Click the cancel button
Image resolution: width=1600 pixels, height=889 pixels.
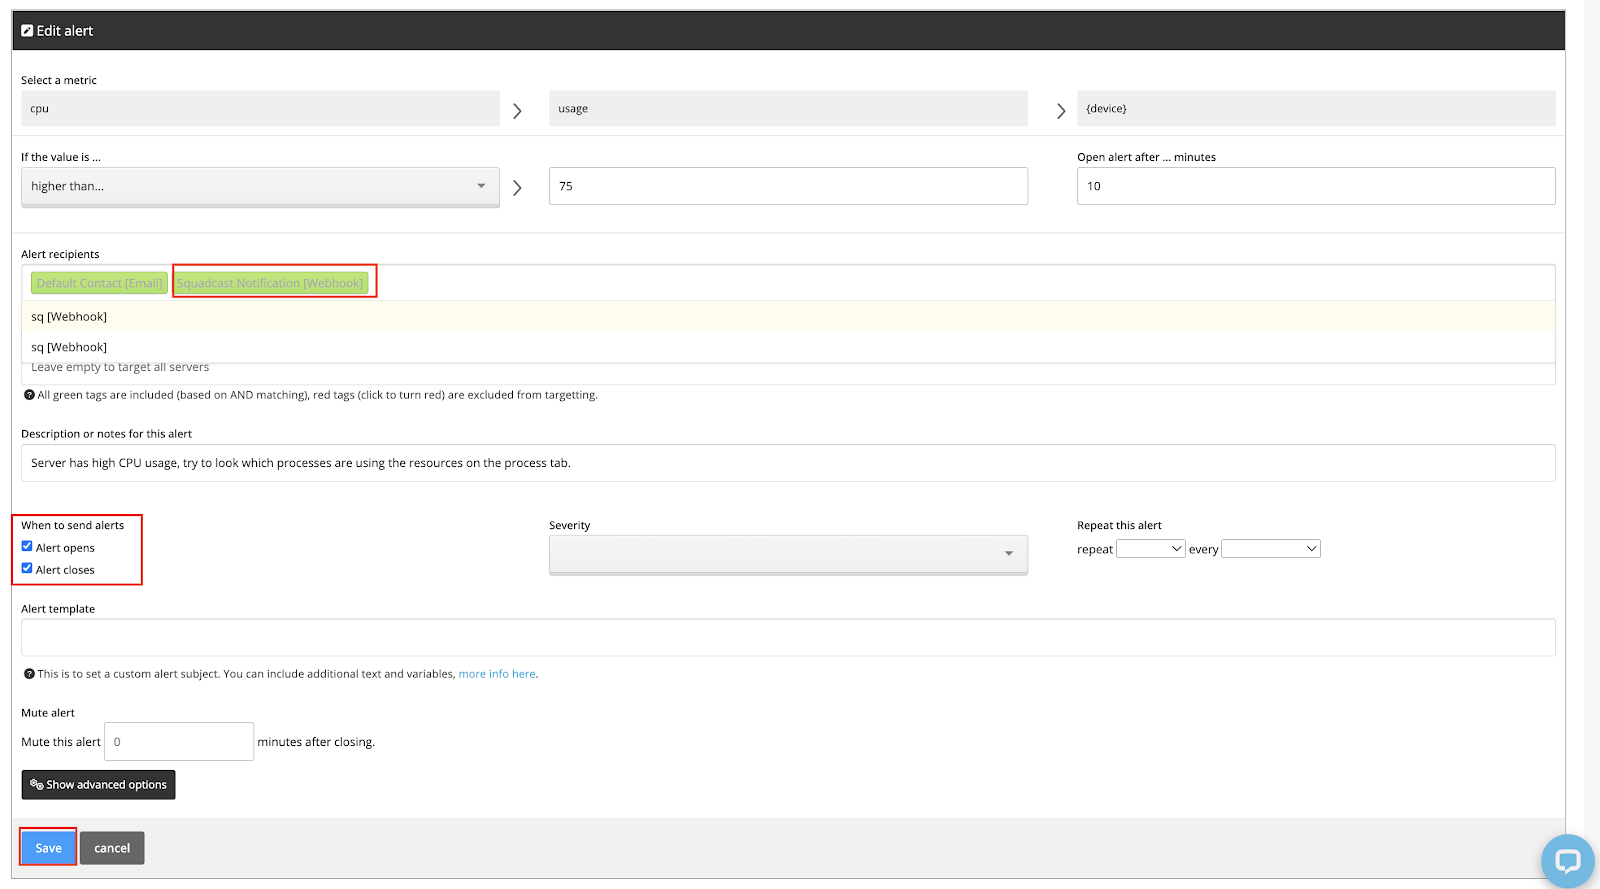[112, 848]
